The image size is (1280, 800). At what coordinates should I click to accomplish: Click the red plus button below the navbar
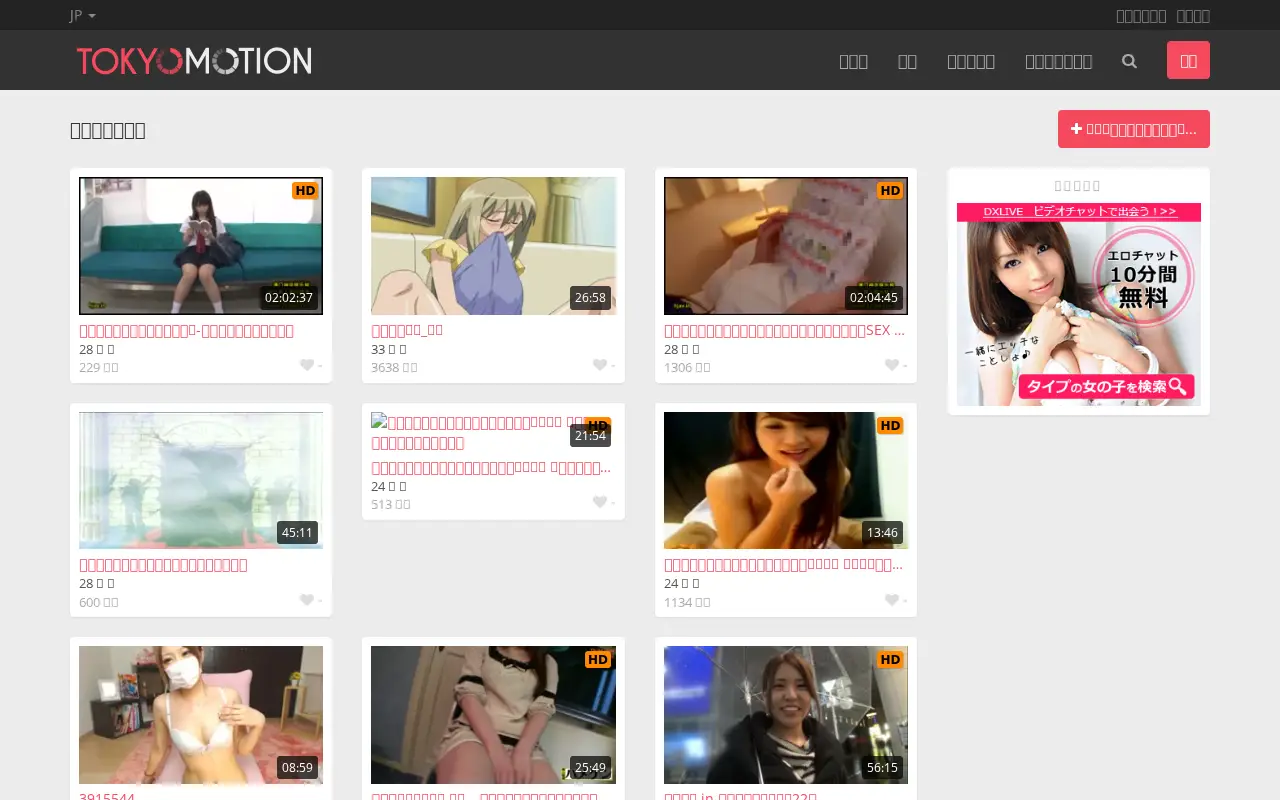[1134, 129]
